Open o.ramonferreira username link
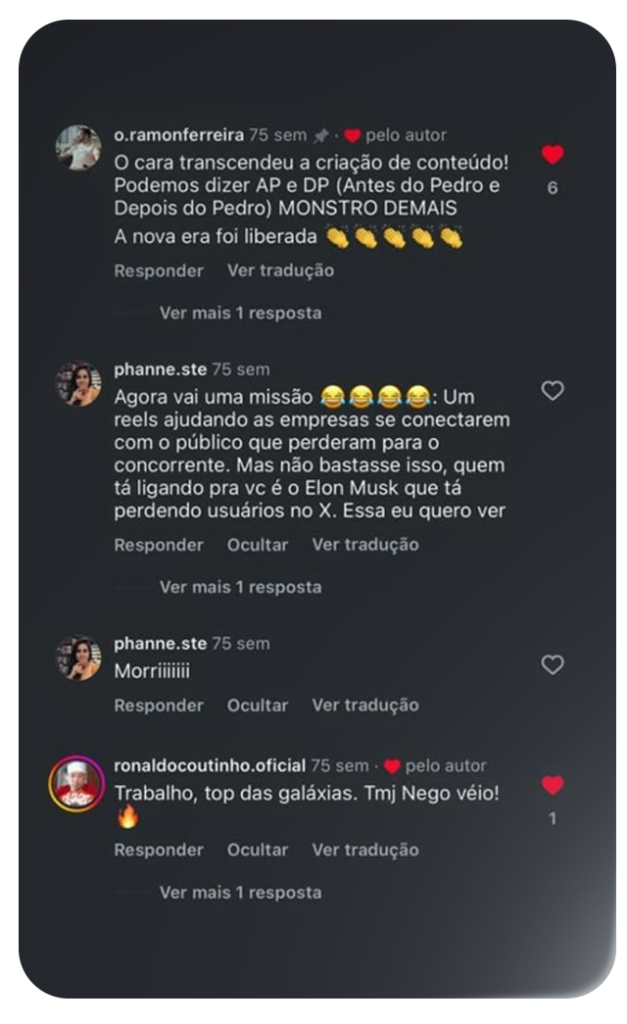Viewport: 627px width, 1024px height. click(178, 135)
